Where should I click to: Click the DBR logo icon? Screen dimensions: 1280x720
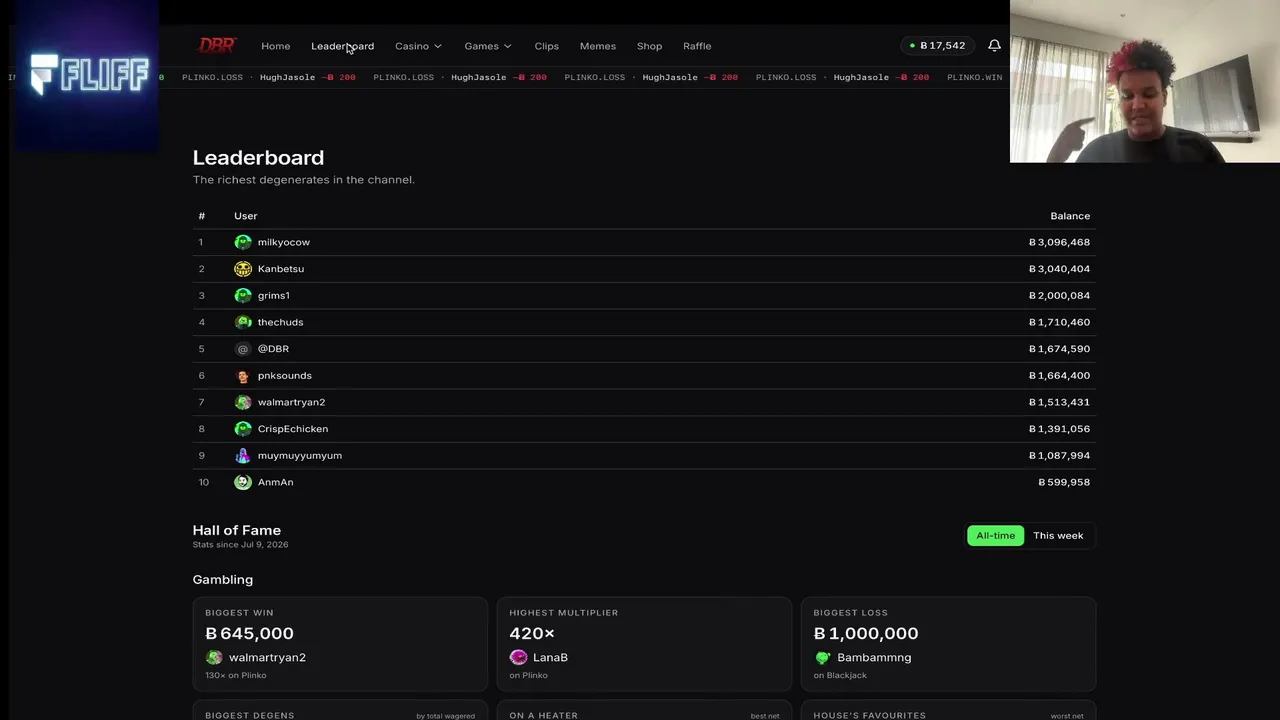[x=216, y=45]
